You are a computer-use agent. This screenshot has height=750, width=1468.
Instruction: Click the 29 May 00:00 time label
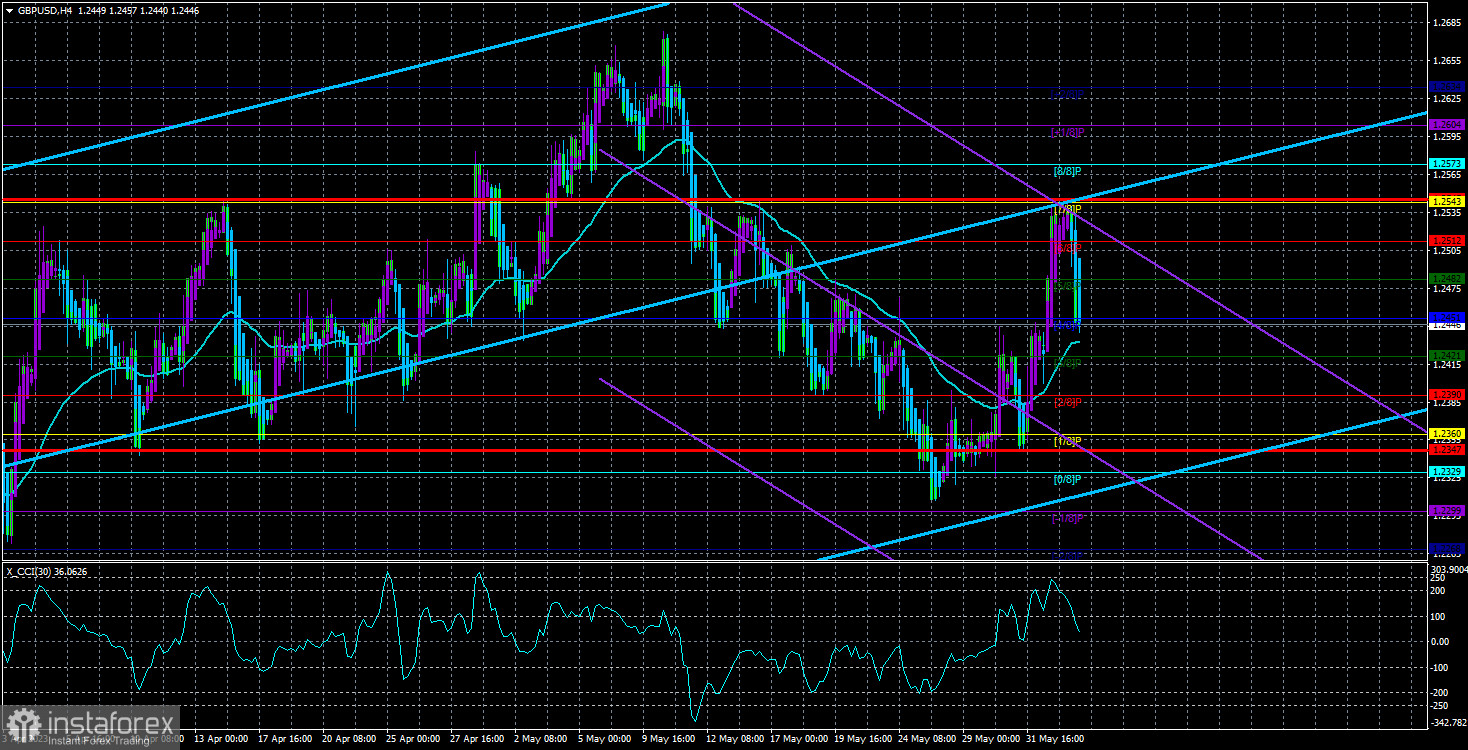point(989,739)
